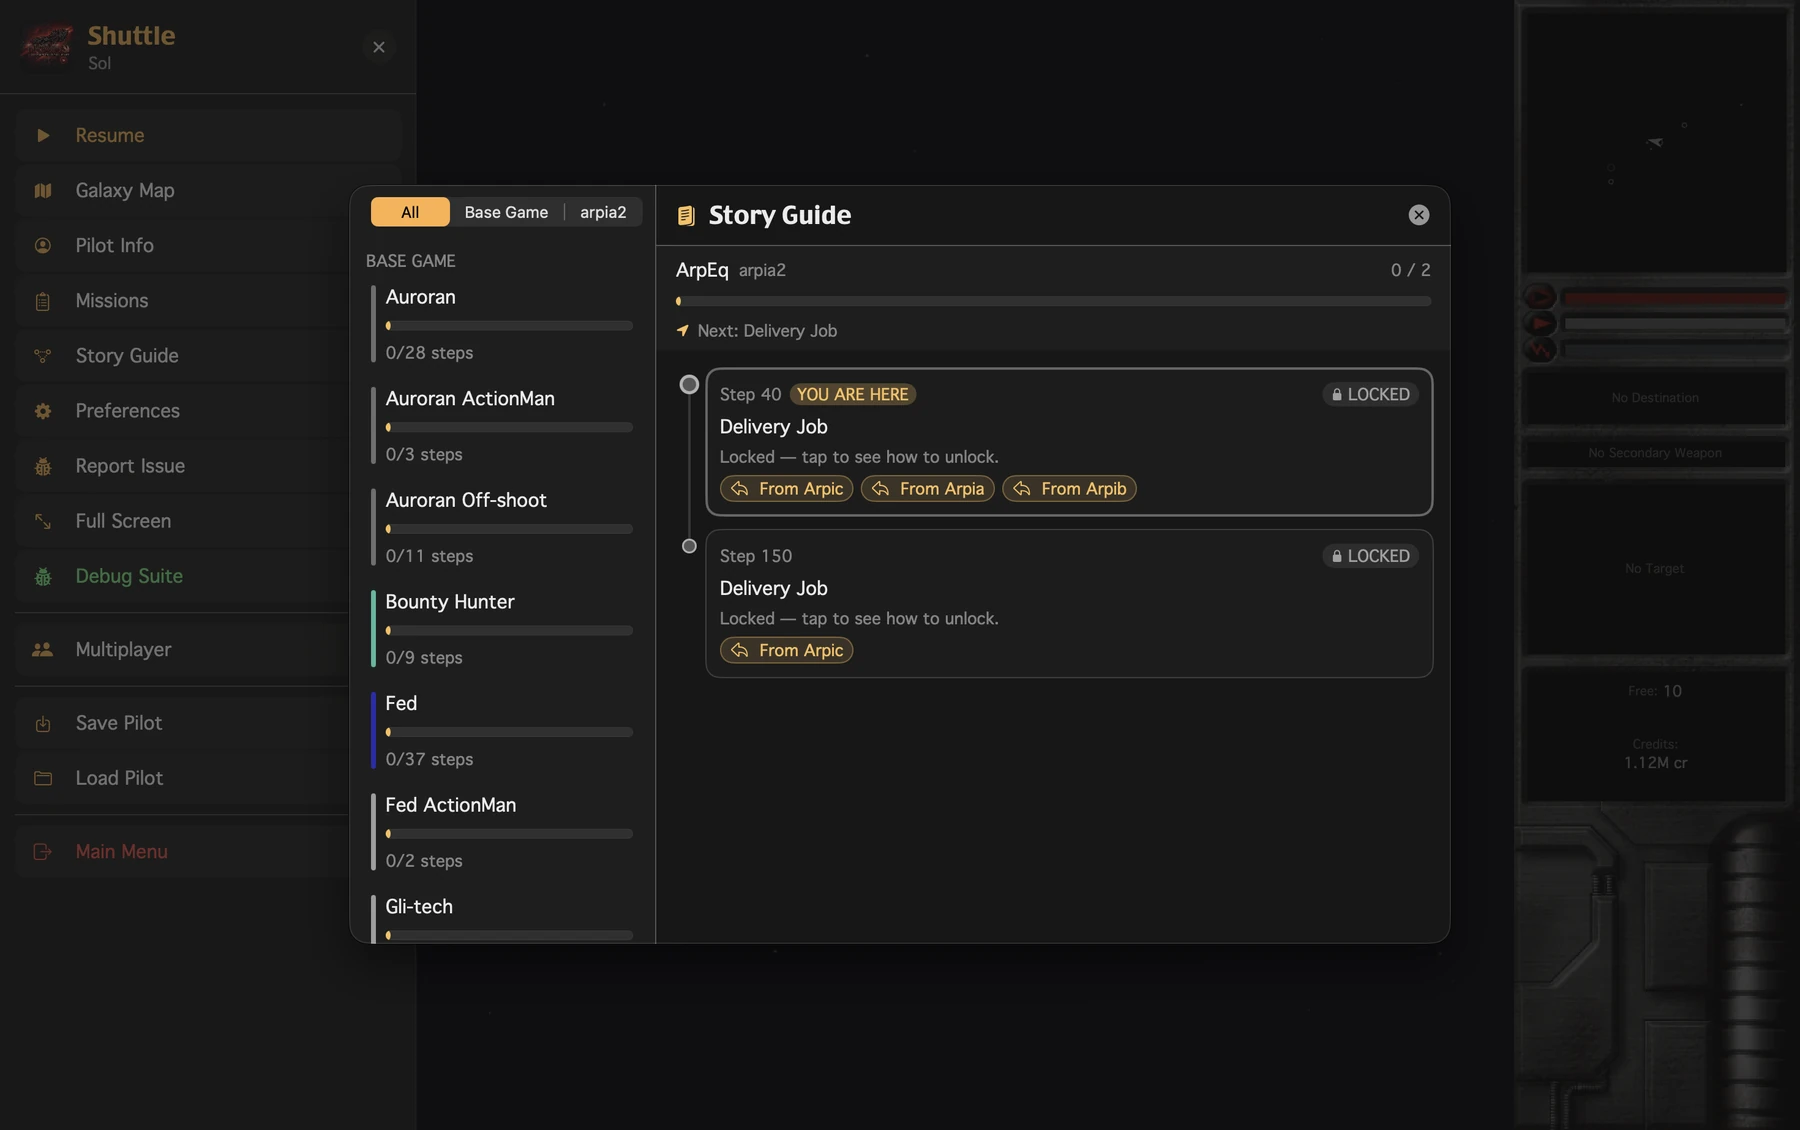Expand the locked Step 150 Delivery Job
This screenshot has width=1800, height=1130.
1069,604
